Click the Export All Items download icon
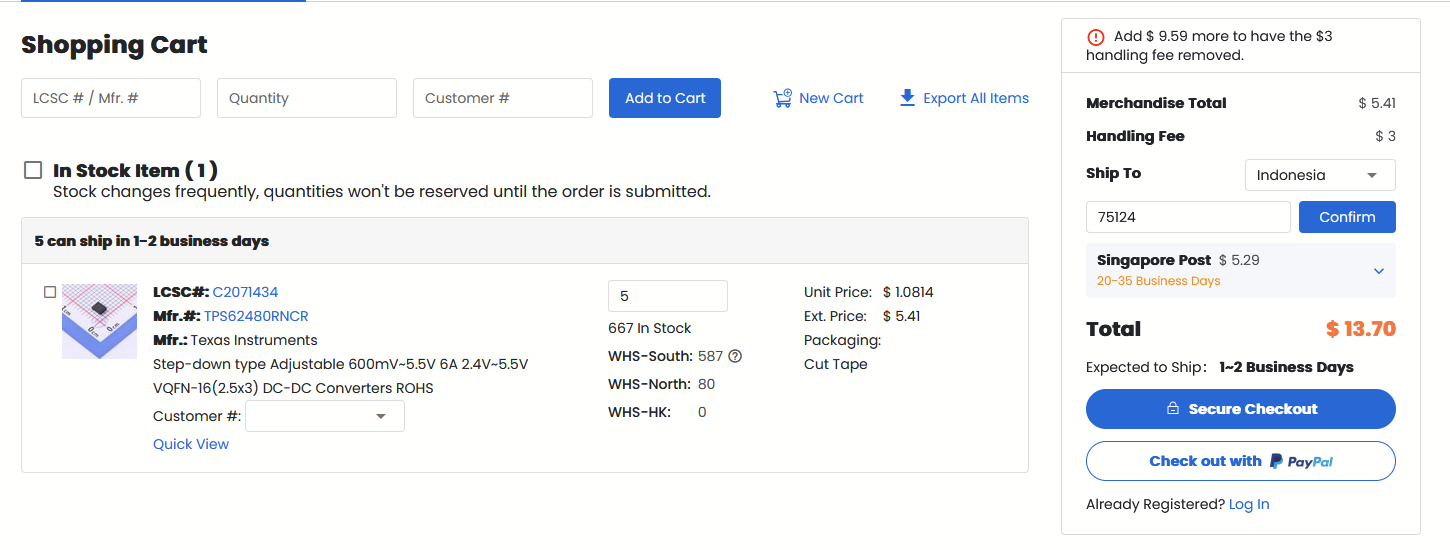Image resolution: width=1450 pixels, height=550 pixels. pyautogui.click(x=907, y=98)
